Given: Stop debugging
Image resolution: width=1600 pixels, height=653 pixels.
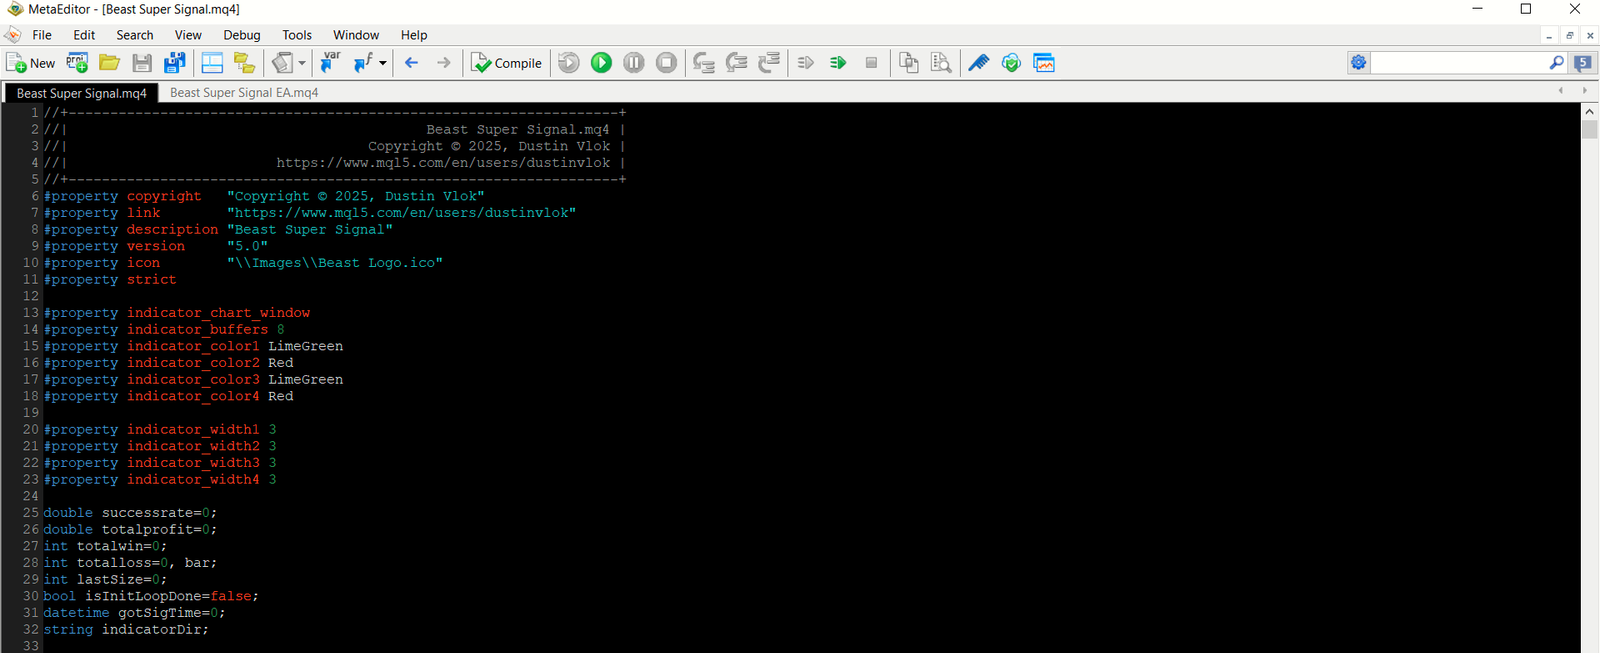Looking at the screenshot, I should point(666,63).
